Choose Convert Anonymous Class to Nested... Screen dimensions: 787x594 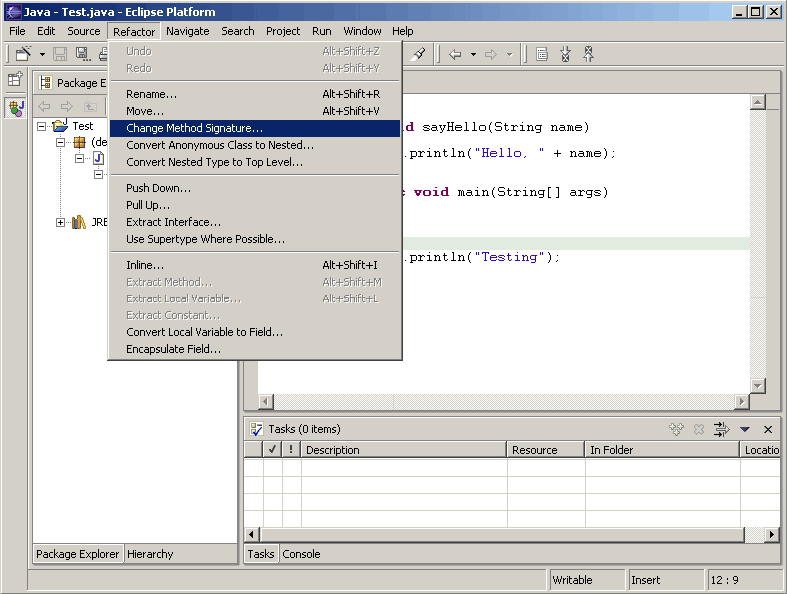click(x=255, y=145)
